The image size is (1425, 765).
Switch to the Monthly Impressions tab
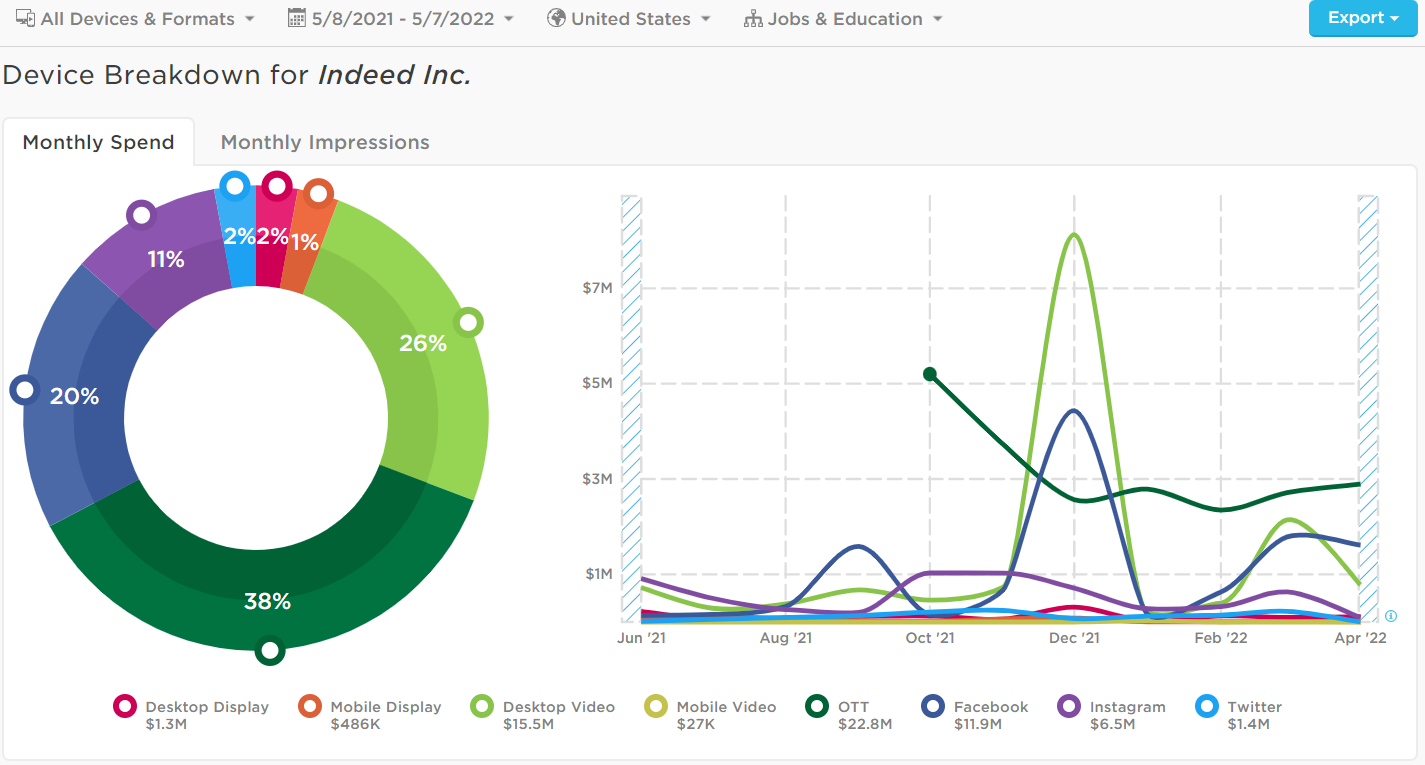pos(325,142)
